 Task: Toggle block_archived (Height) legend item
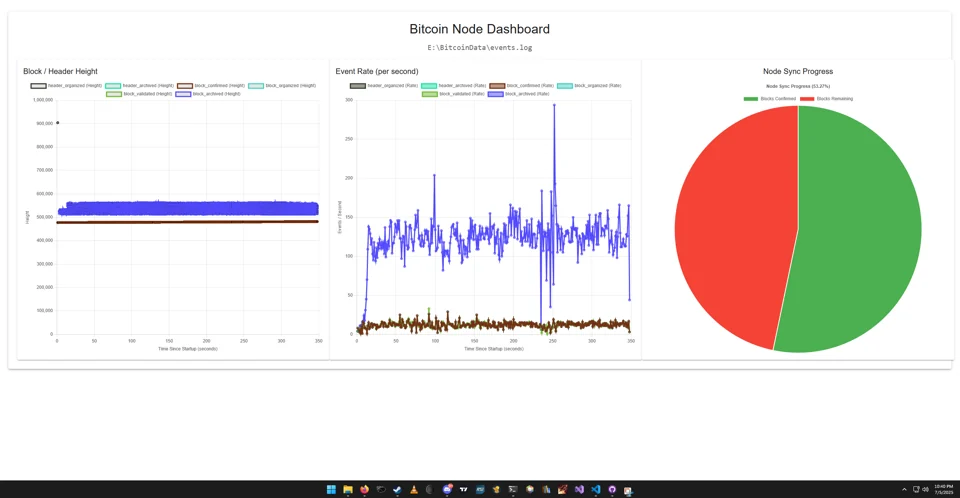click(208, 94)
